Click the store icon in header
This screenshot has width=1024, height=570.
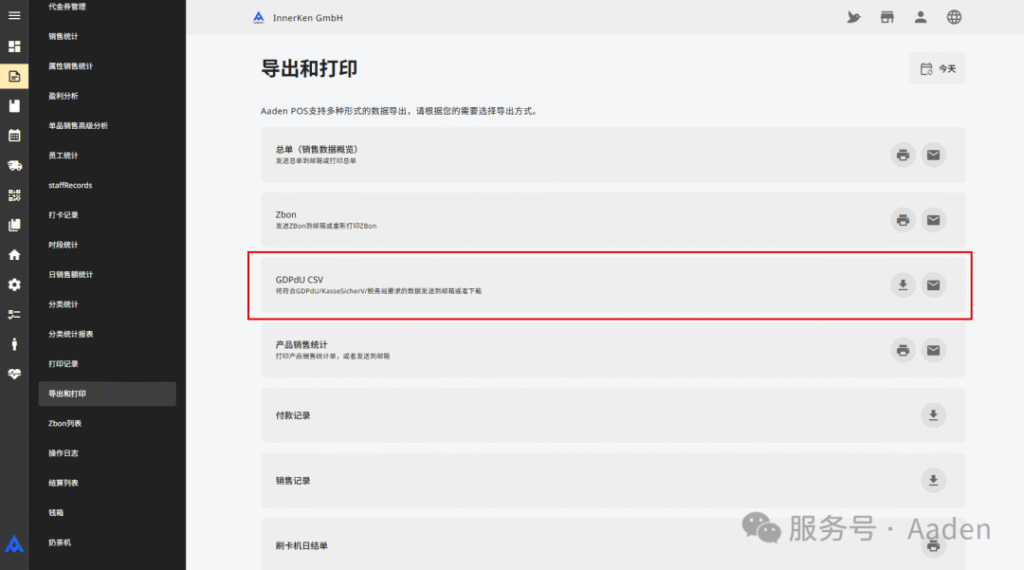point(887,17)
